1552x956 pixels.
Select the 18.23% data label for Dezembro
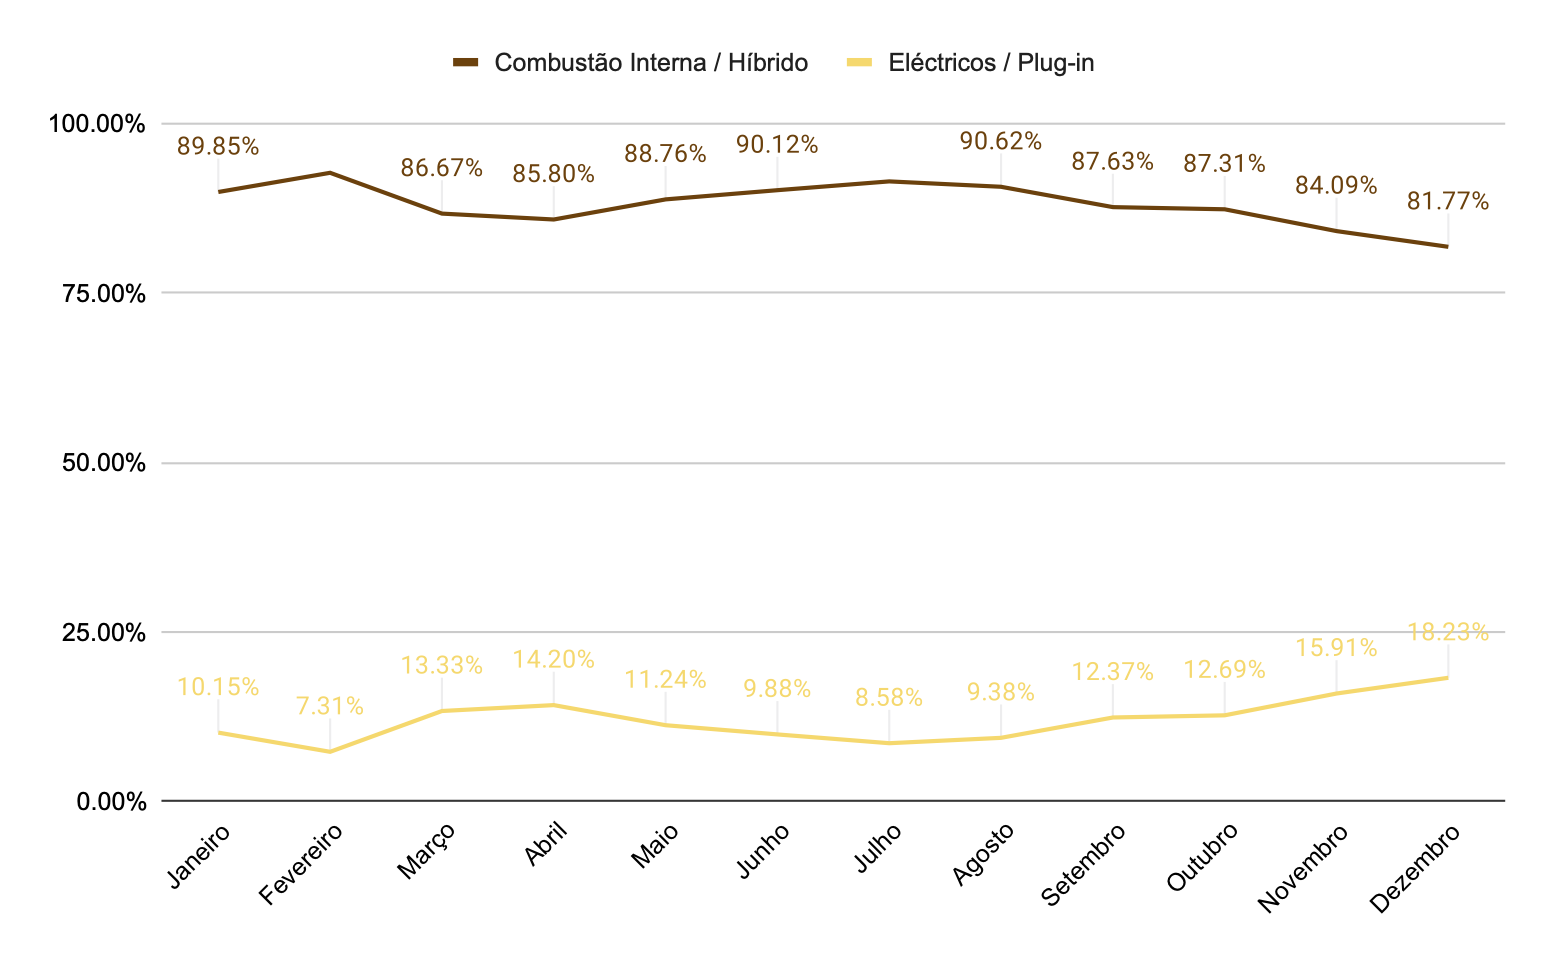point(1448,633)
